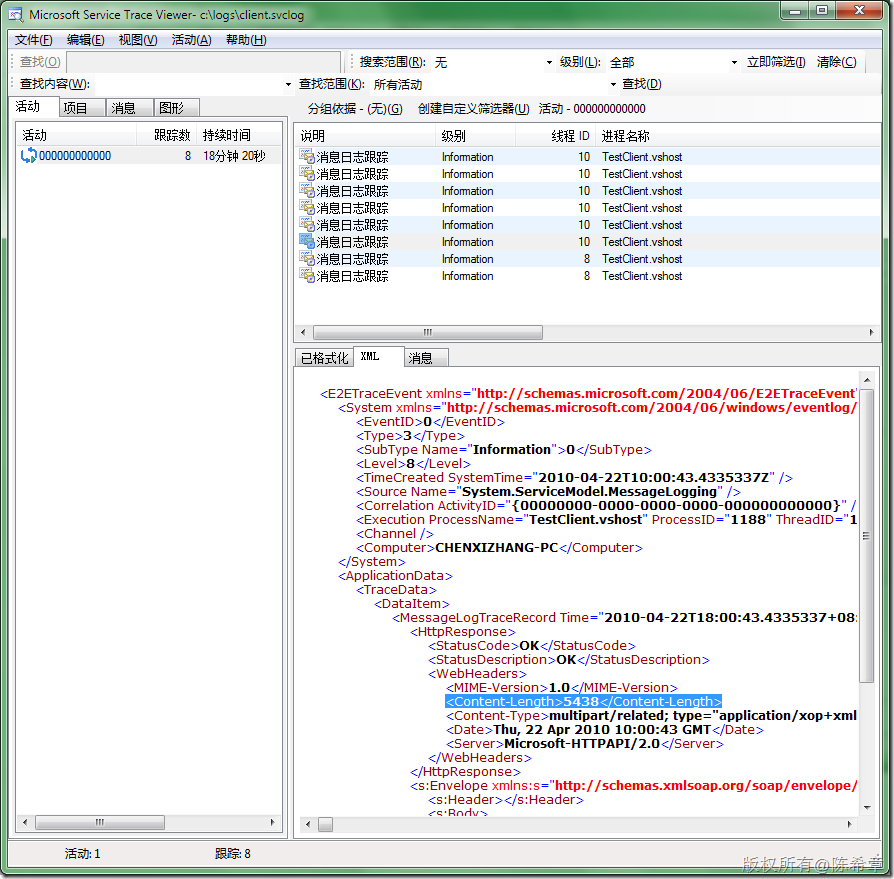894x879 pixels.
Task: Click the XML pane horizontal scrollbar thumb
Action: (x=325, y=824)
